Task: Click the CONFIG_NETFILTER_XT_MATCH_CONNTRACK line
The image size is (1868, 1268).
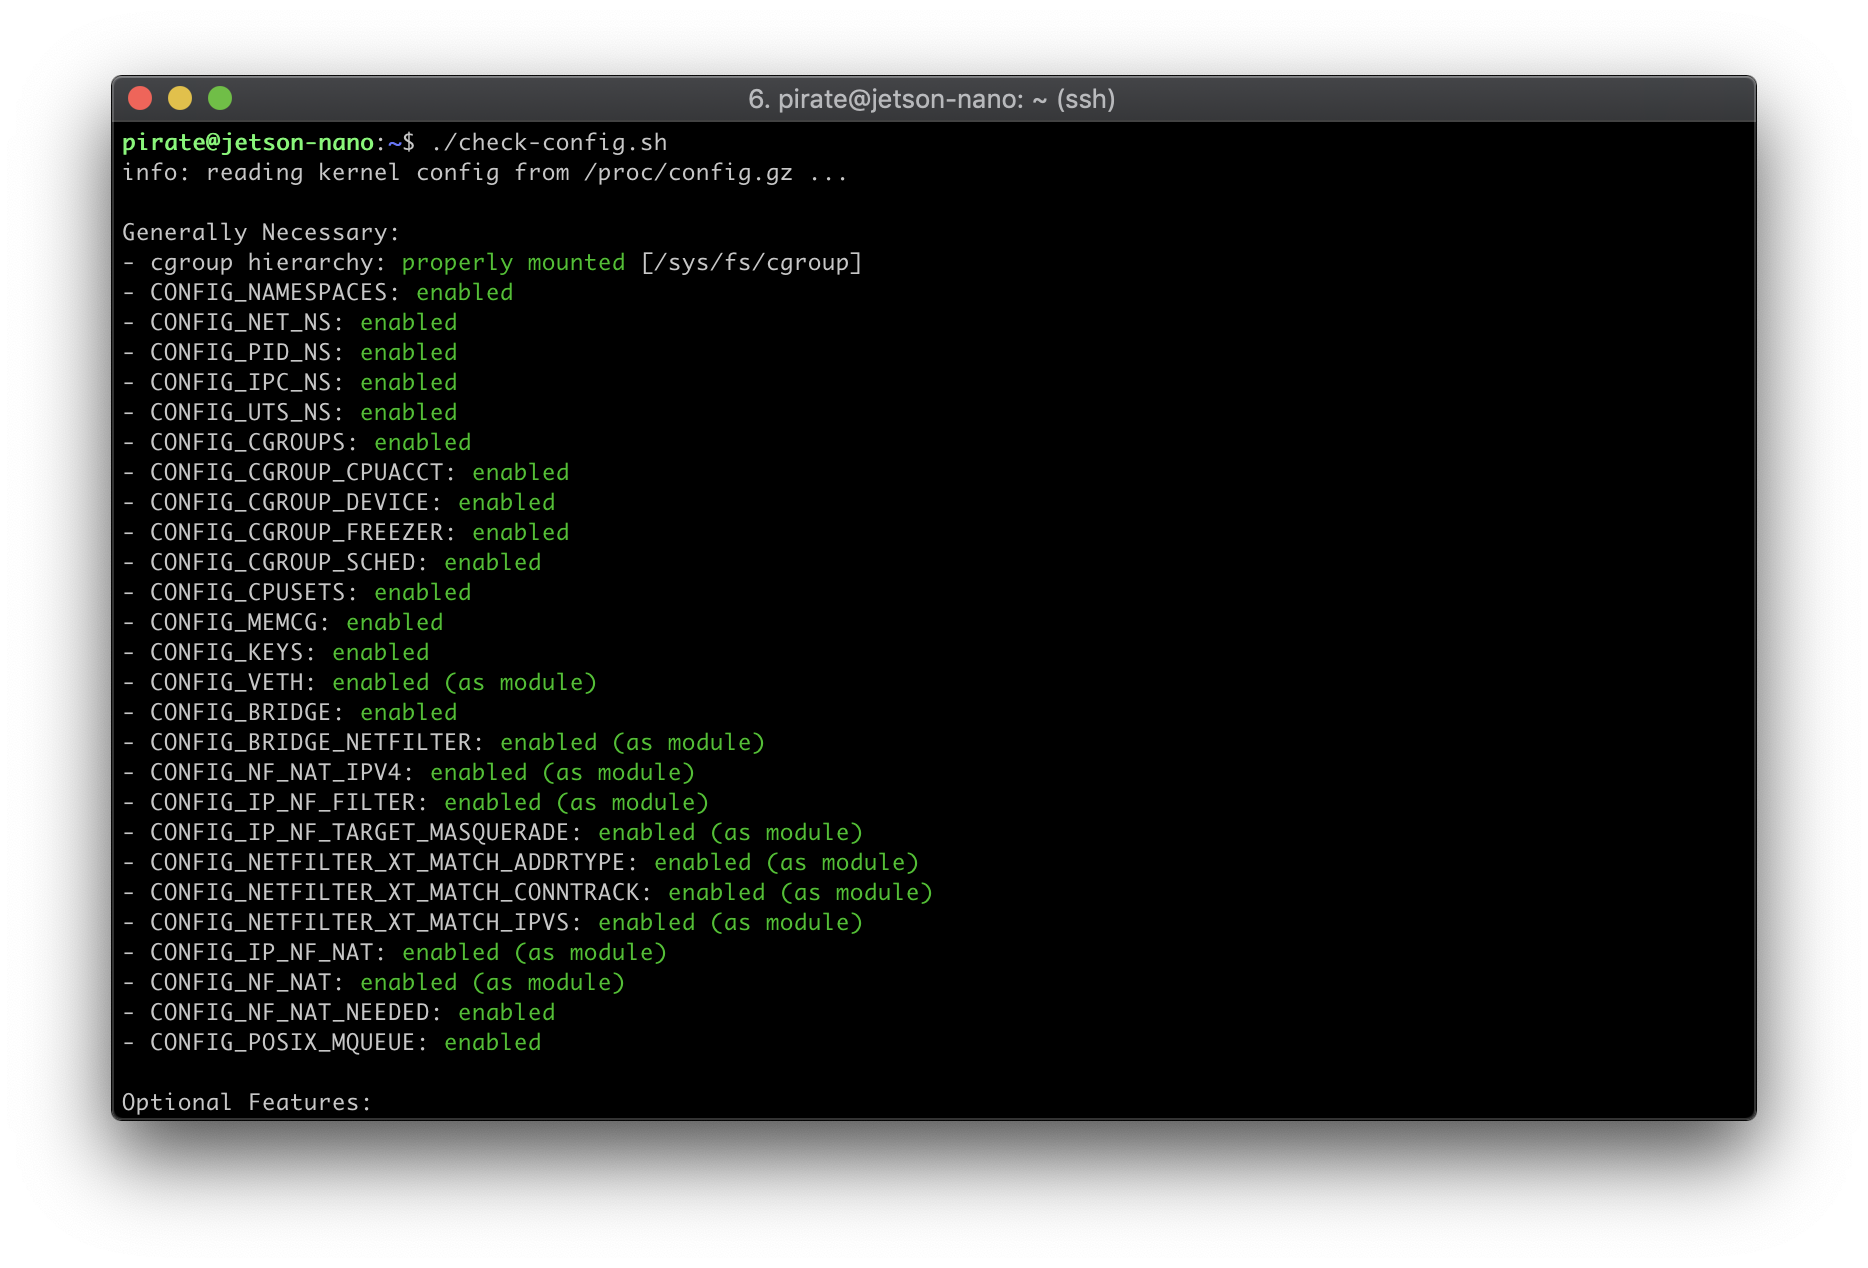Action: click(528, 891)
